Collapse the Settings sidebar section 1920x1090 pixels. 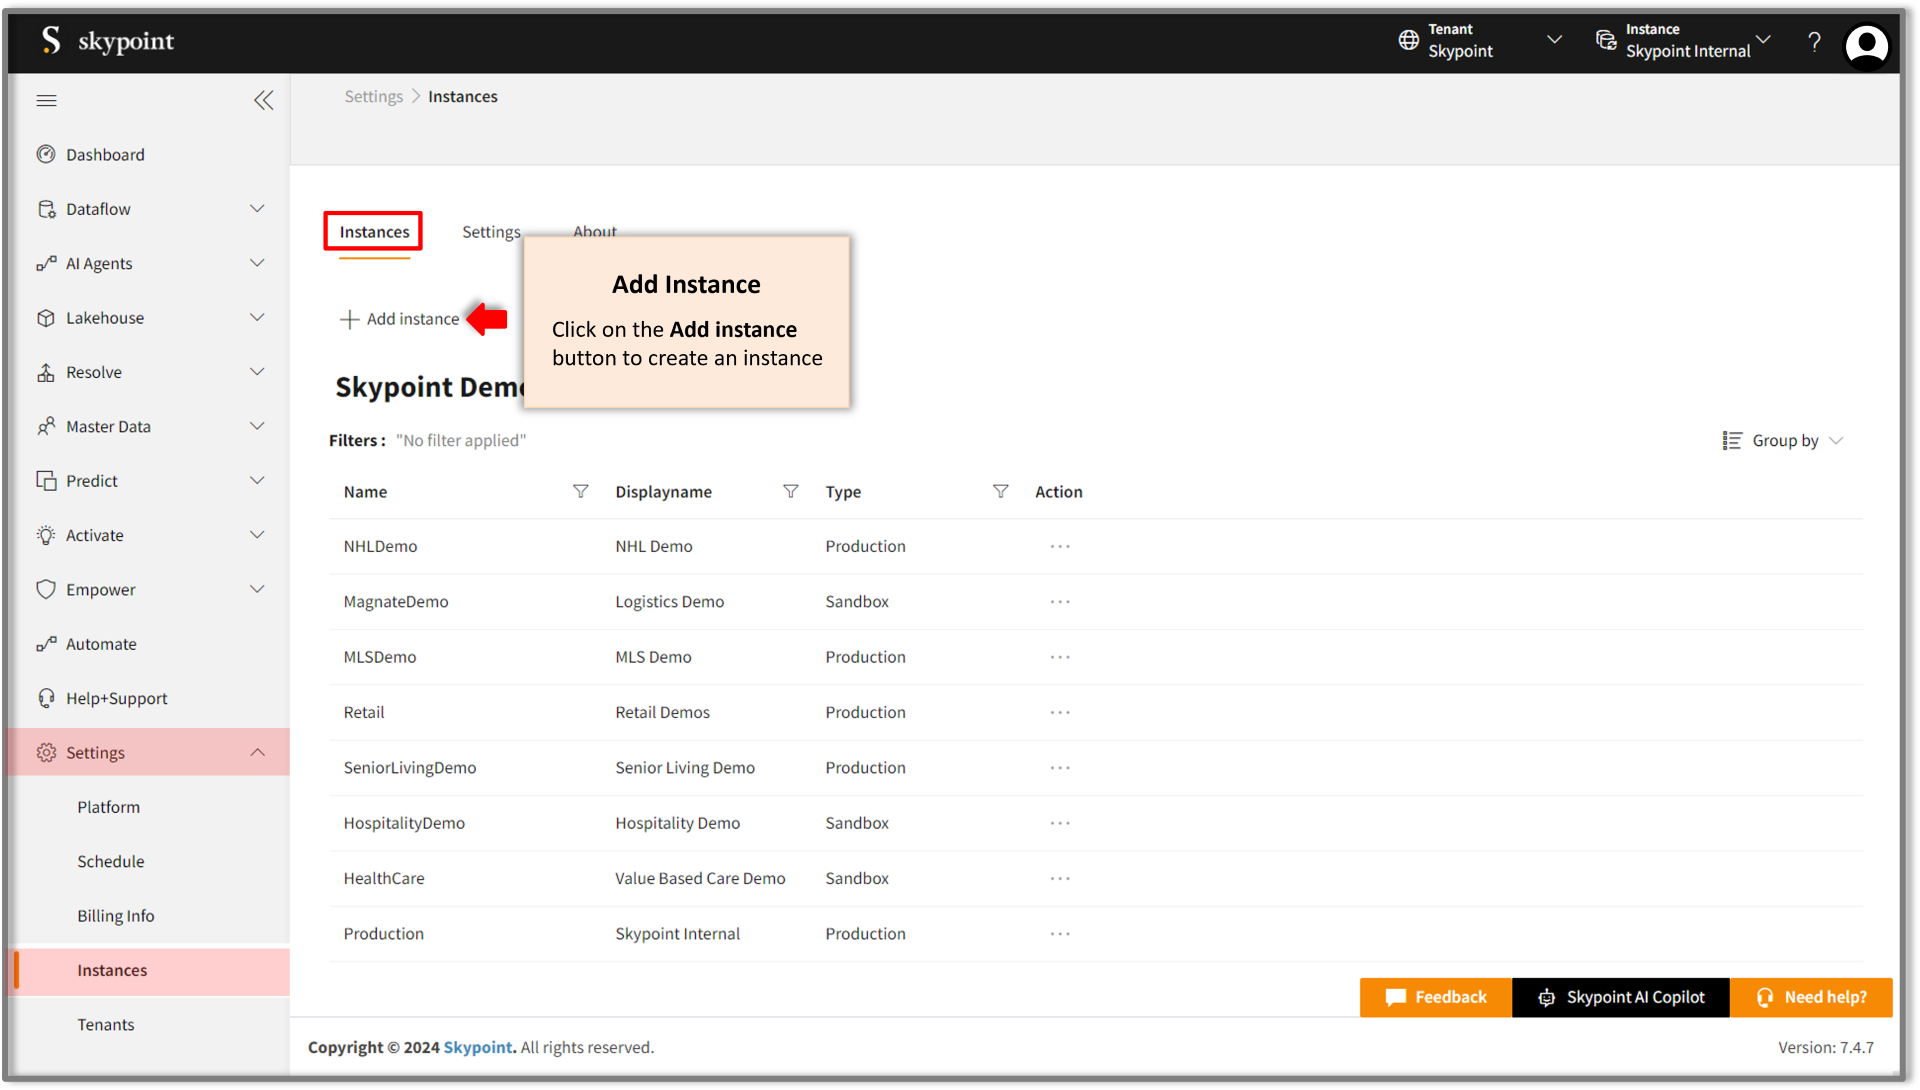[257, 752]
